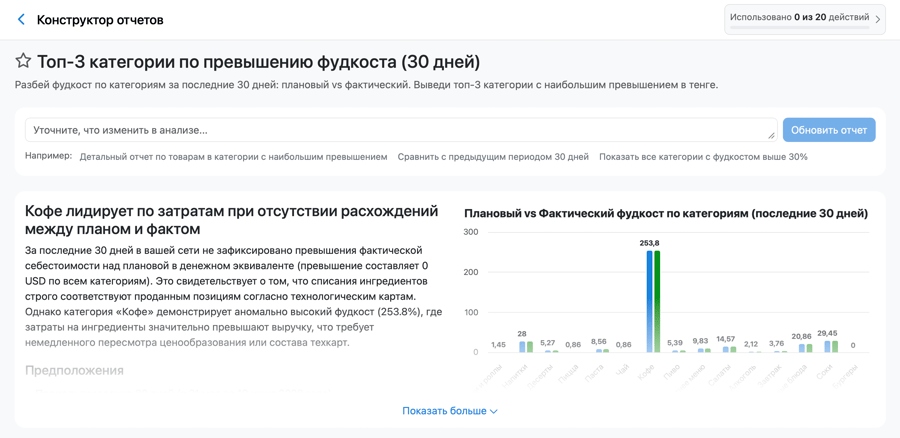
Task: Click the report title 'Топ-3 категории по превышению фудкоста'
Action: click(x=258, y=61)
